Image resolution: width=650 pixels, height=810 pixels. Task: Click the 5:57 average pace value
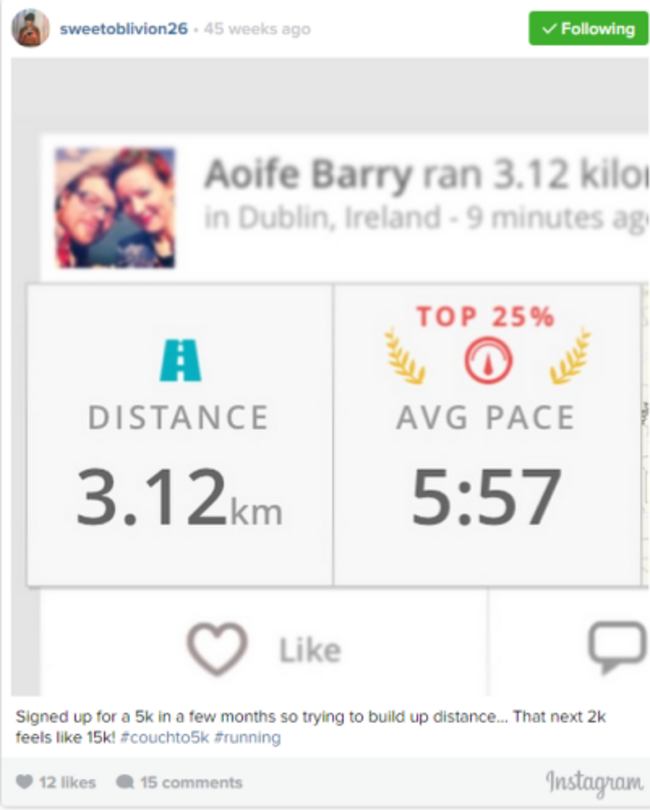(487, 498)
